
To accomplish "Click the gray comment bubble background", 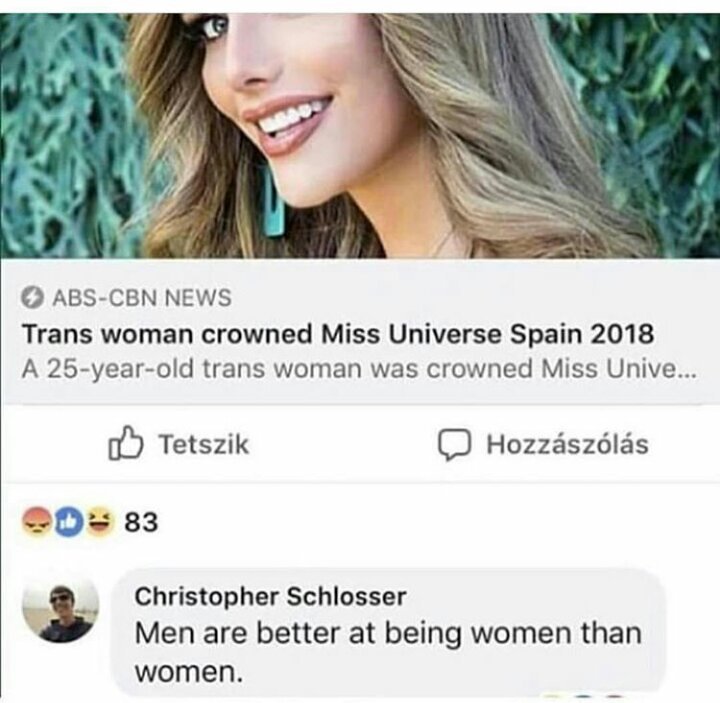I will pyautogui.click(x=388, y=634).
